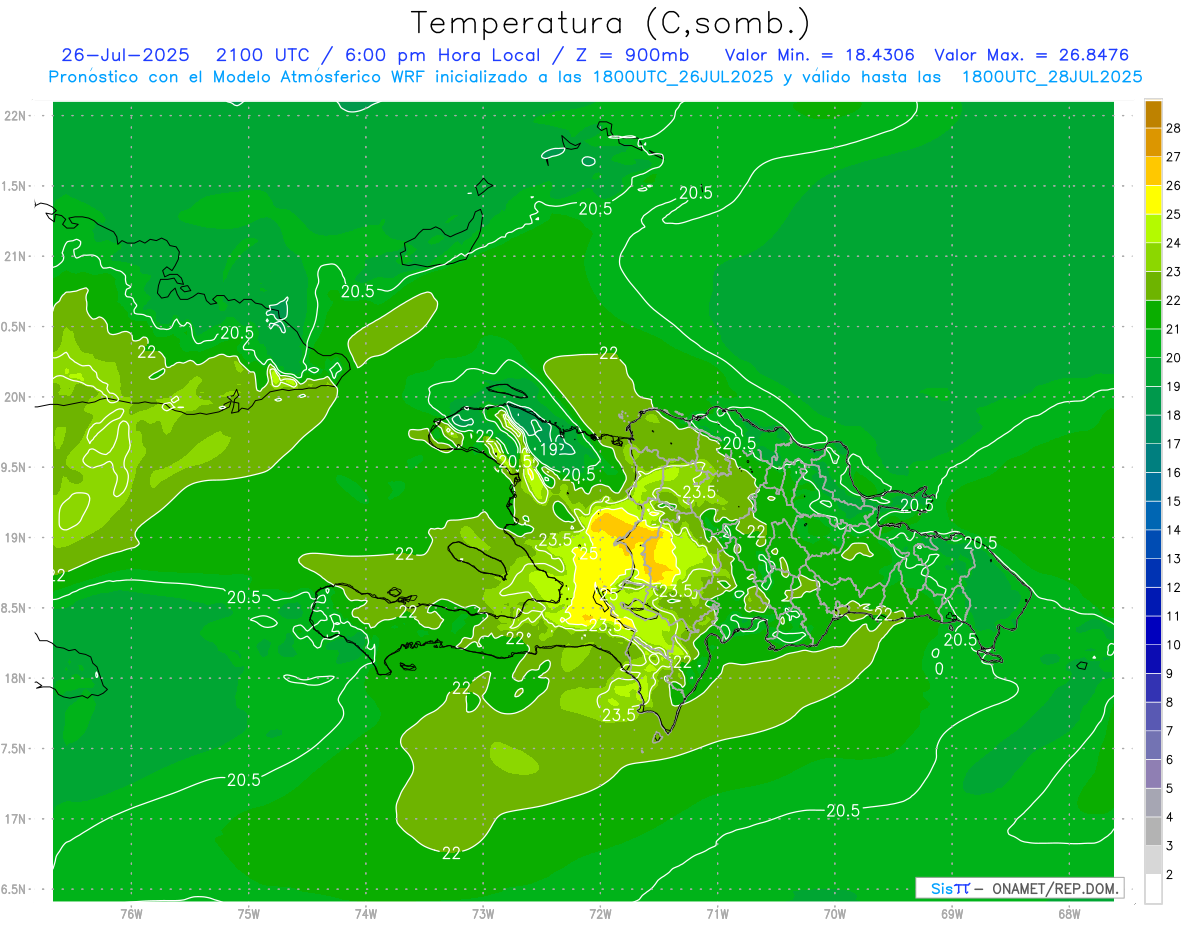Click the yellow legend band between 25 and 26
The image size is (1200, 927).
tap(1153, 200)
